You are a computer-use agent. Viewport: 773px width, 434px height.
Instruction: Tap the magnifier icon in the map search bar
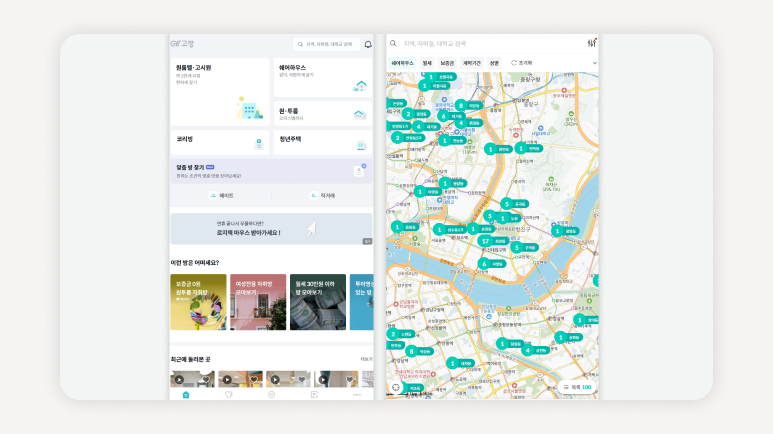[x=393, y=43]
